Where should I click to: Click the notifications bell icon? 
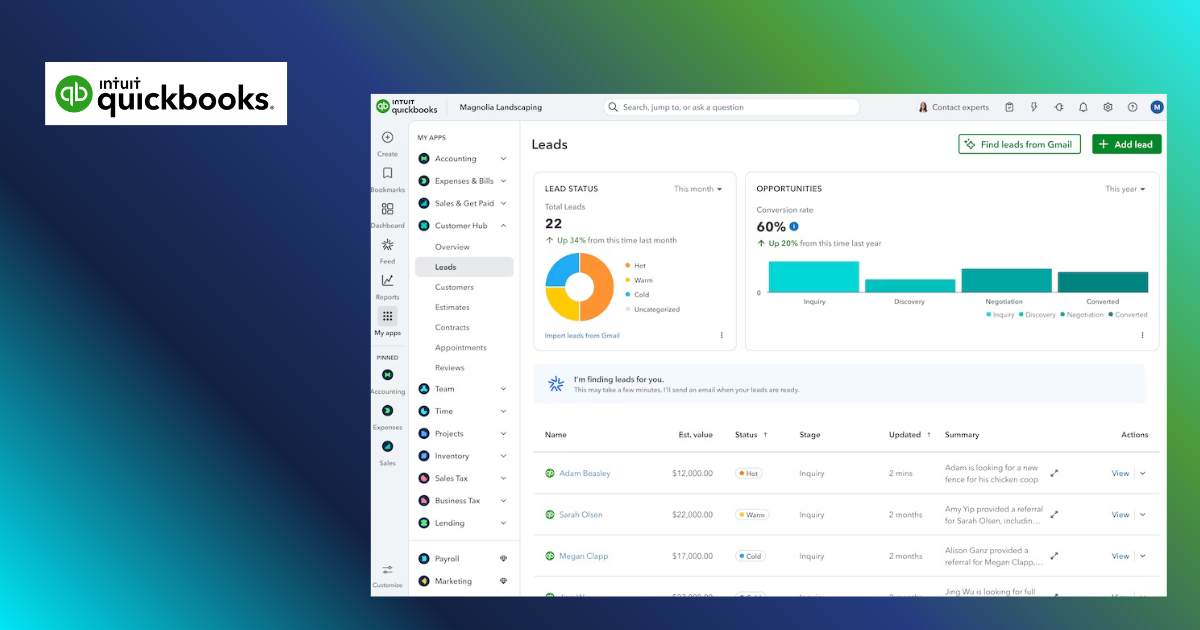tap(1083, 107)
